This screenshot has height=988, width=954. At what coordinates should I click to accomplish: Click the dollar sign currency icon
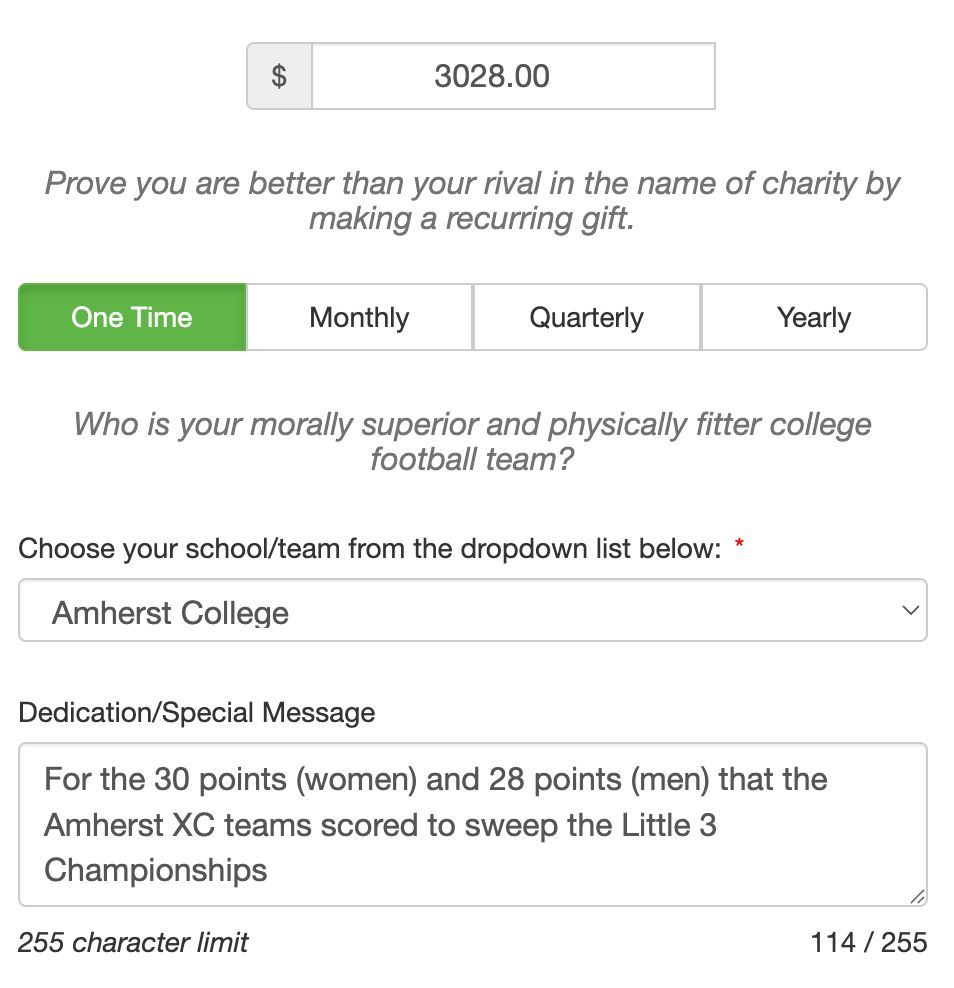click(x=279, y=76)
